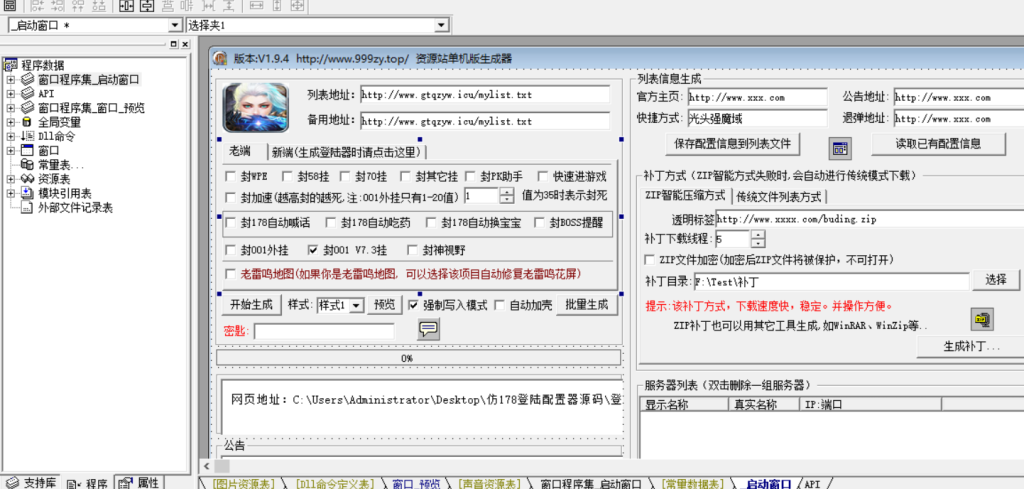1024x489 pixels.
Task: Toggle the ZIP文件加密 checkbox
Action: (x=649, y=260)
